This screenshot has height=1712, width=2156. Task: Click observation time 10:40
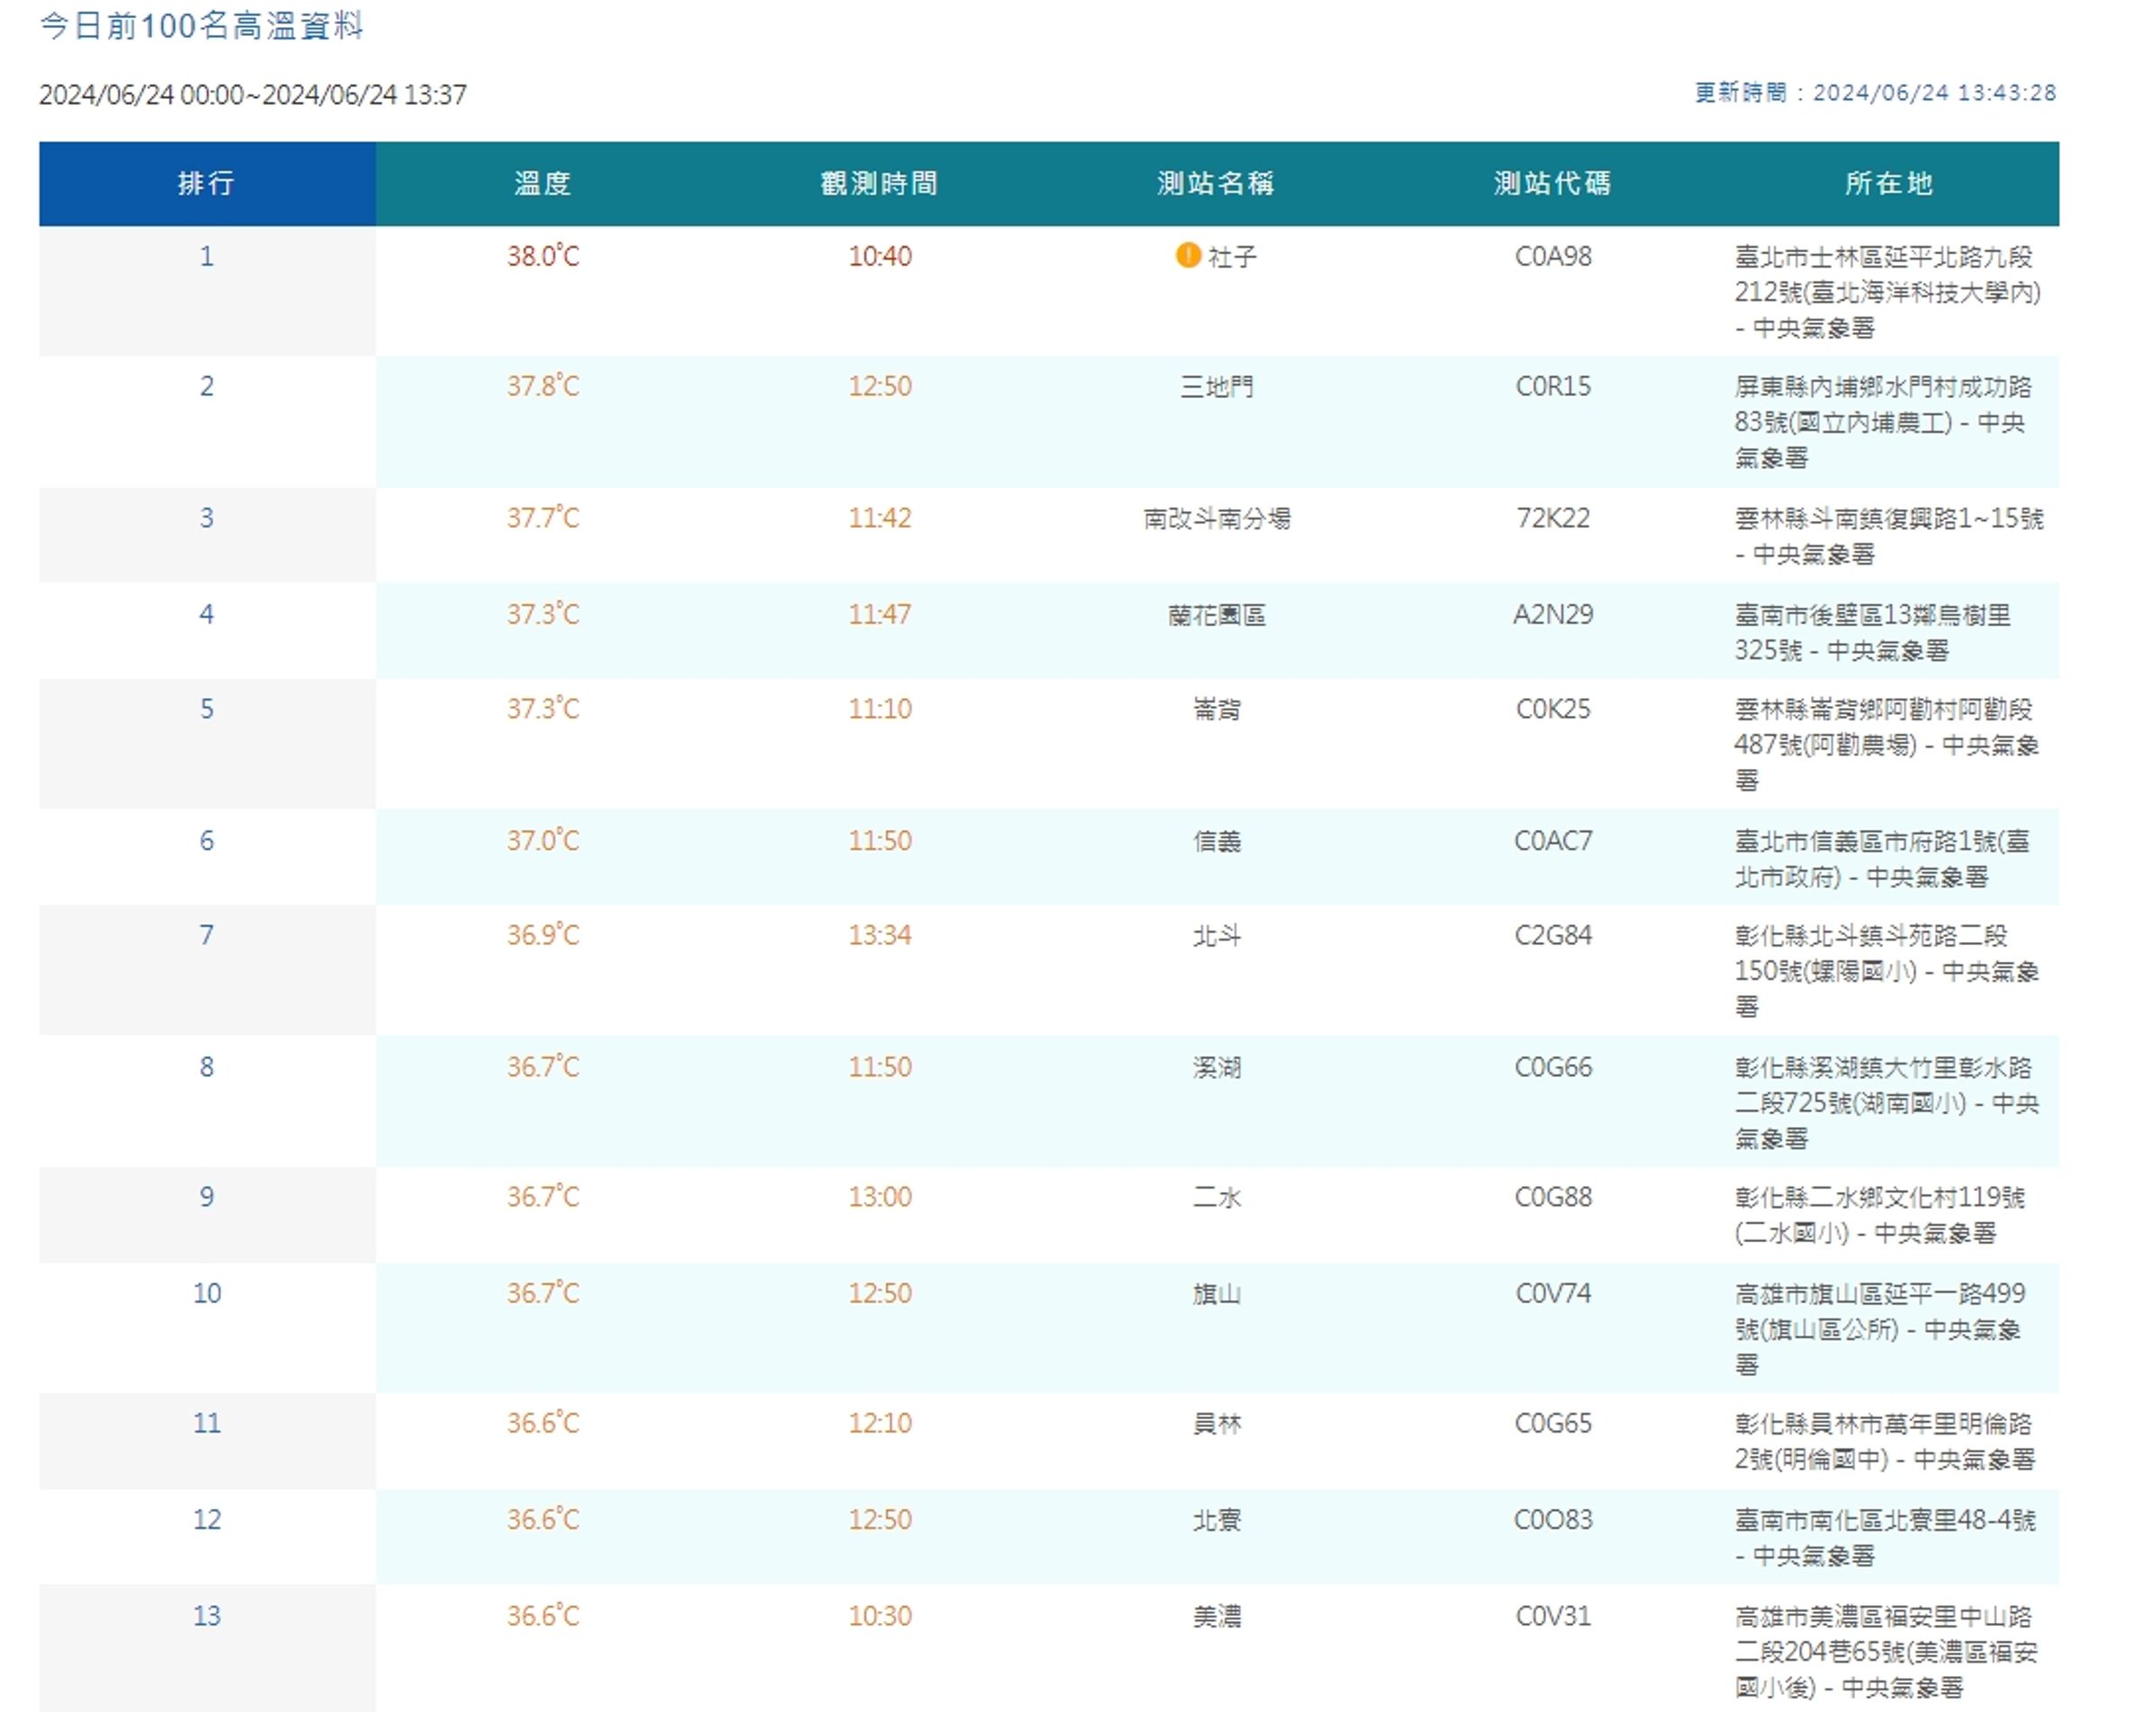tap(880, 256)
